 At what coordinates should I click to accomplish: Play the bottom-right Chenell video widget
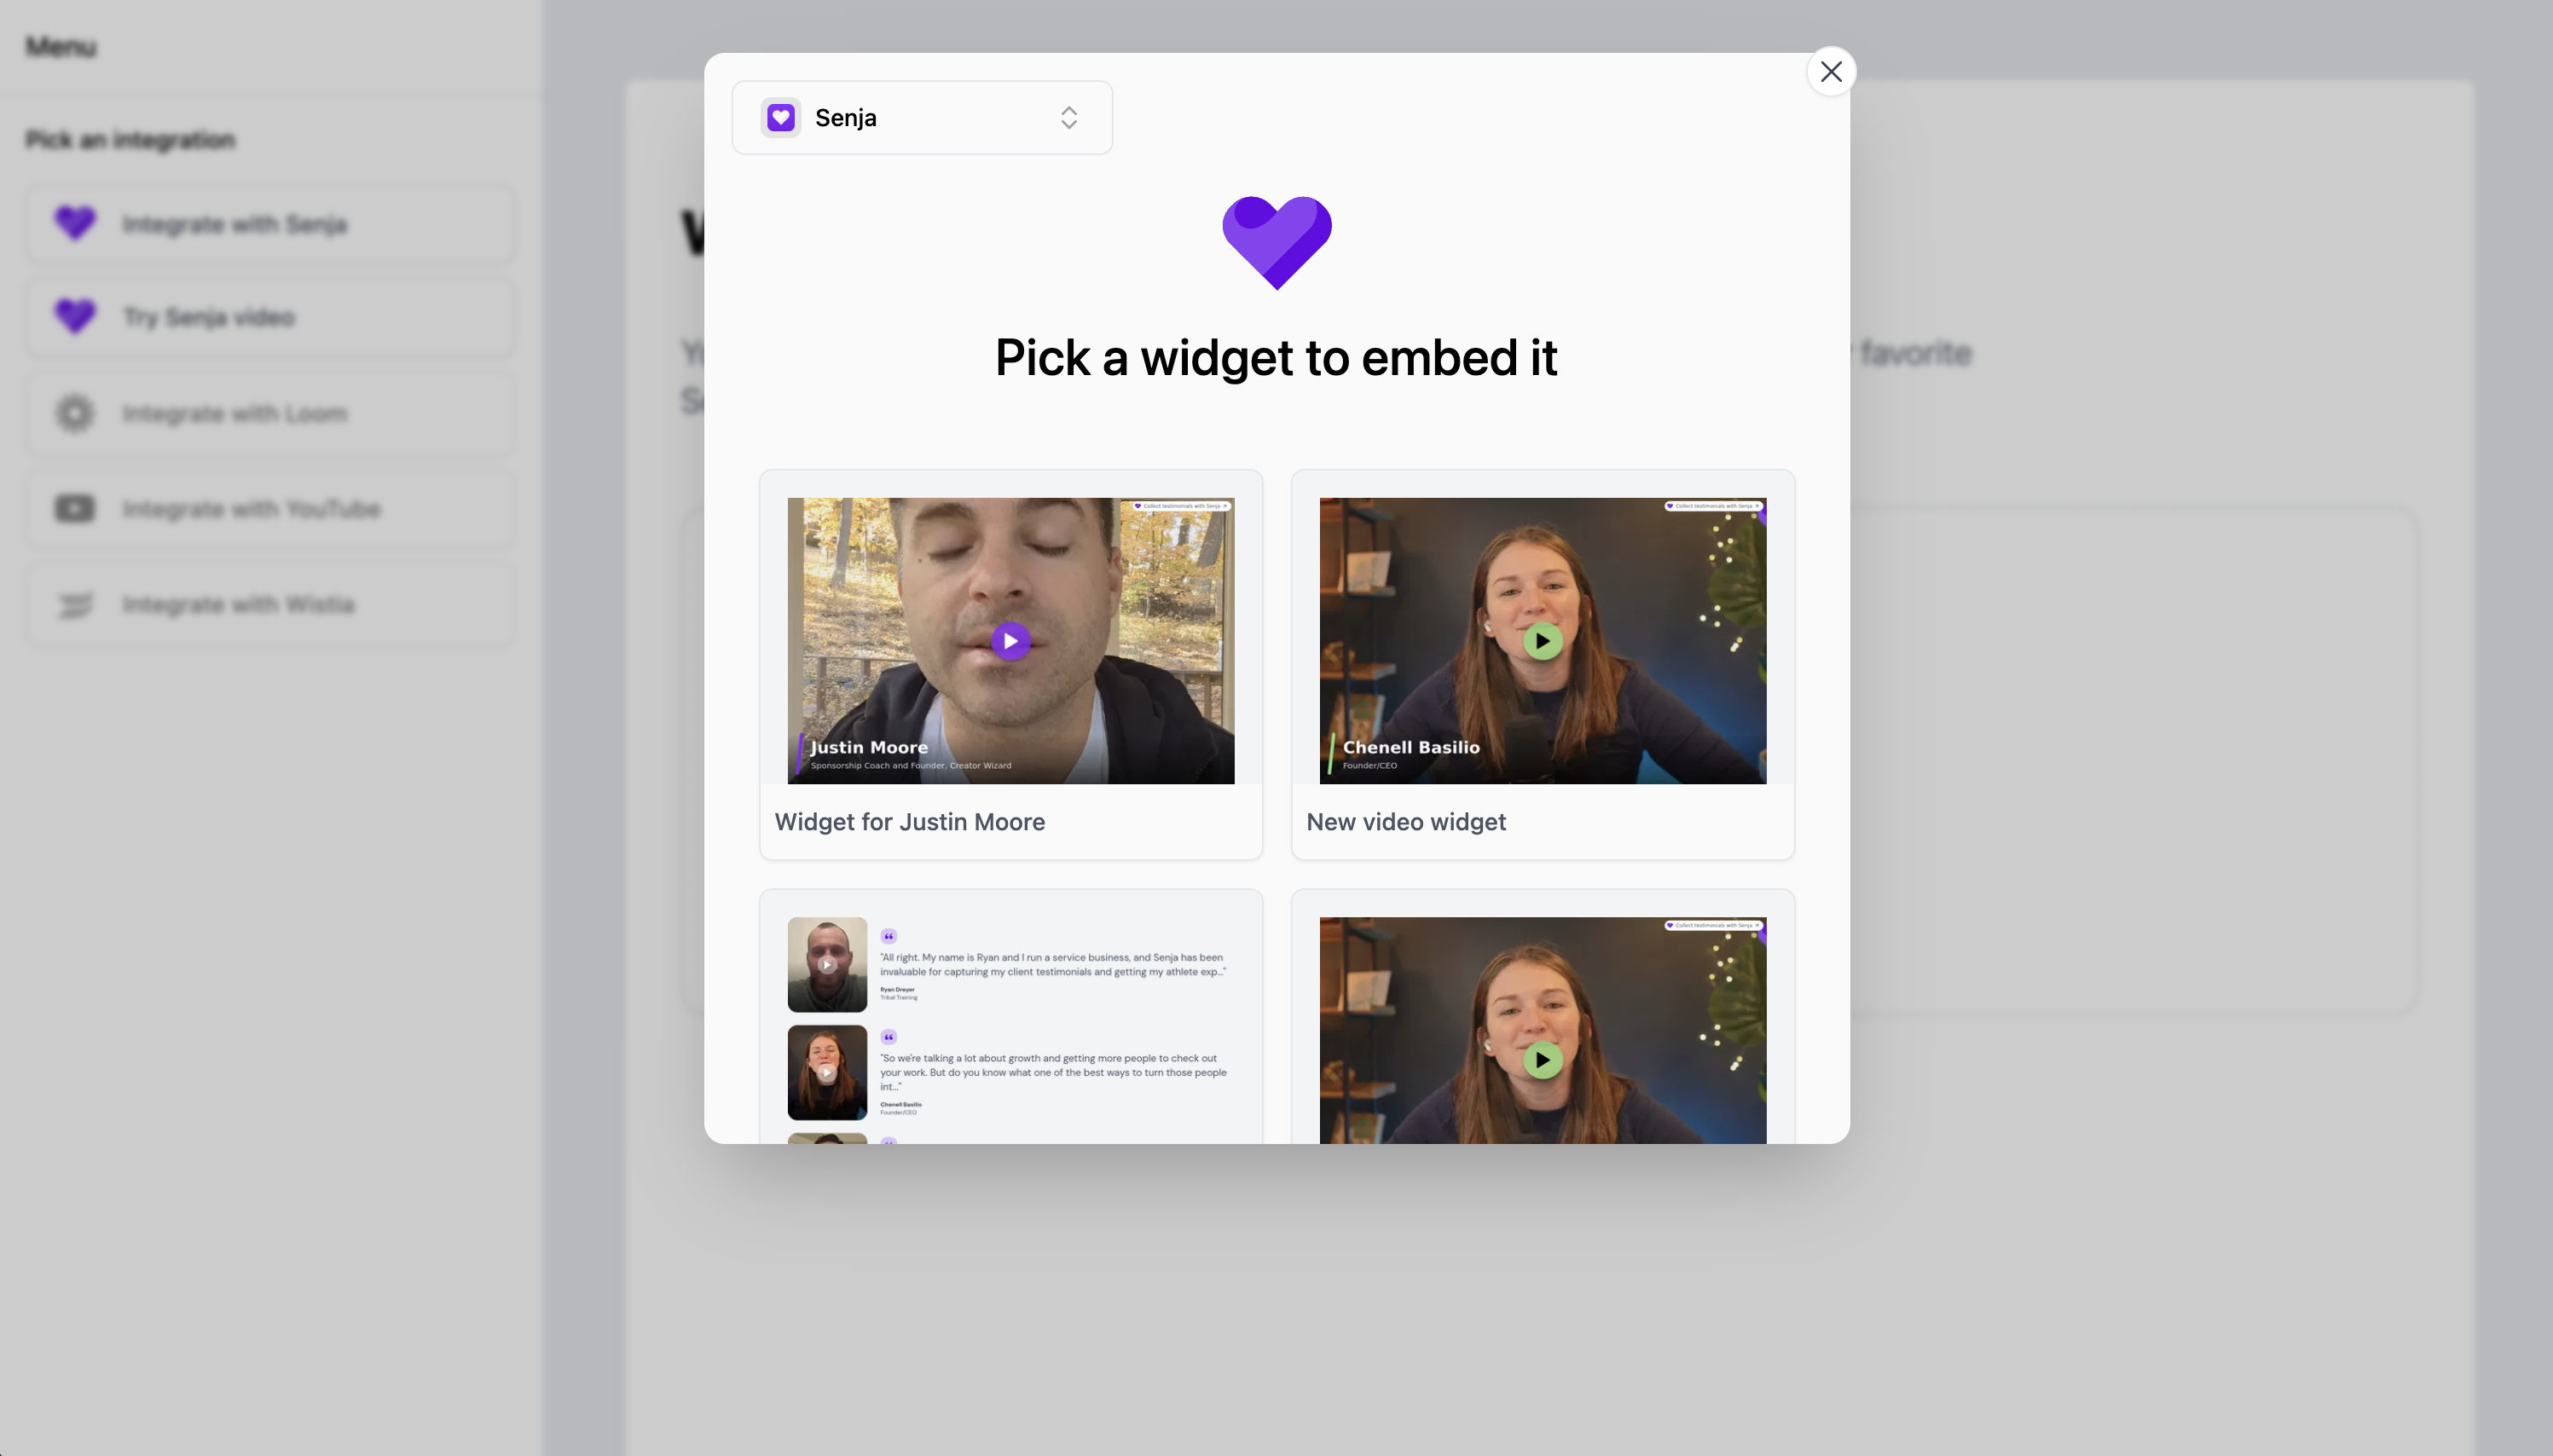click(1542, 1060)
